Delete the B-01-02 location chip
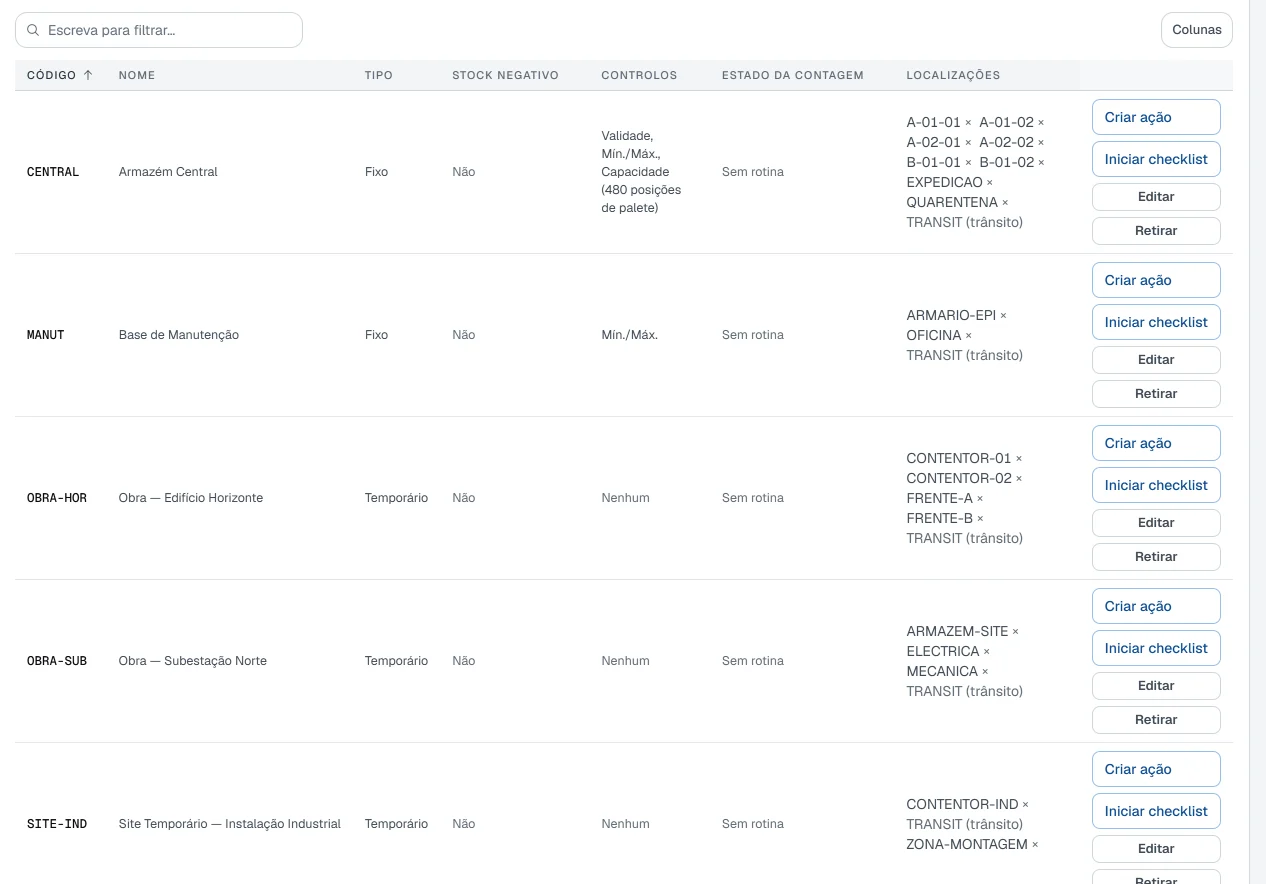 [1041, 163]
